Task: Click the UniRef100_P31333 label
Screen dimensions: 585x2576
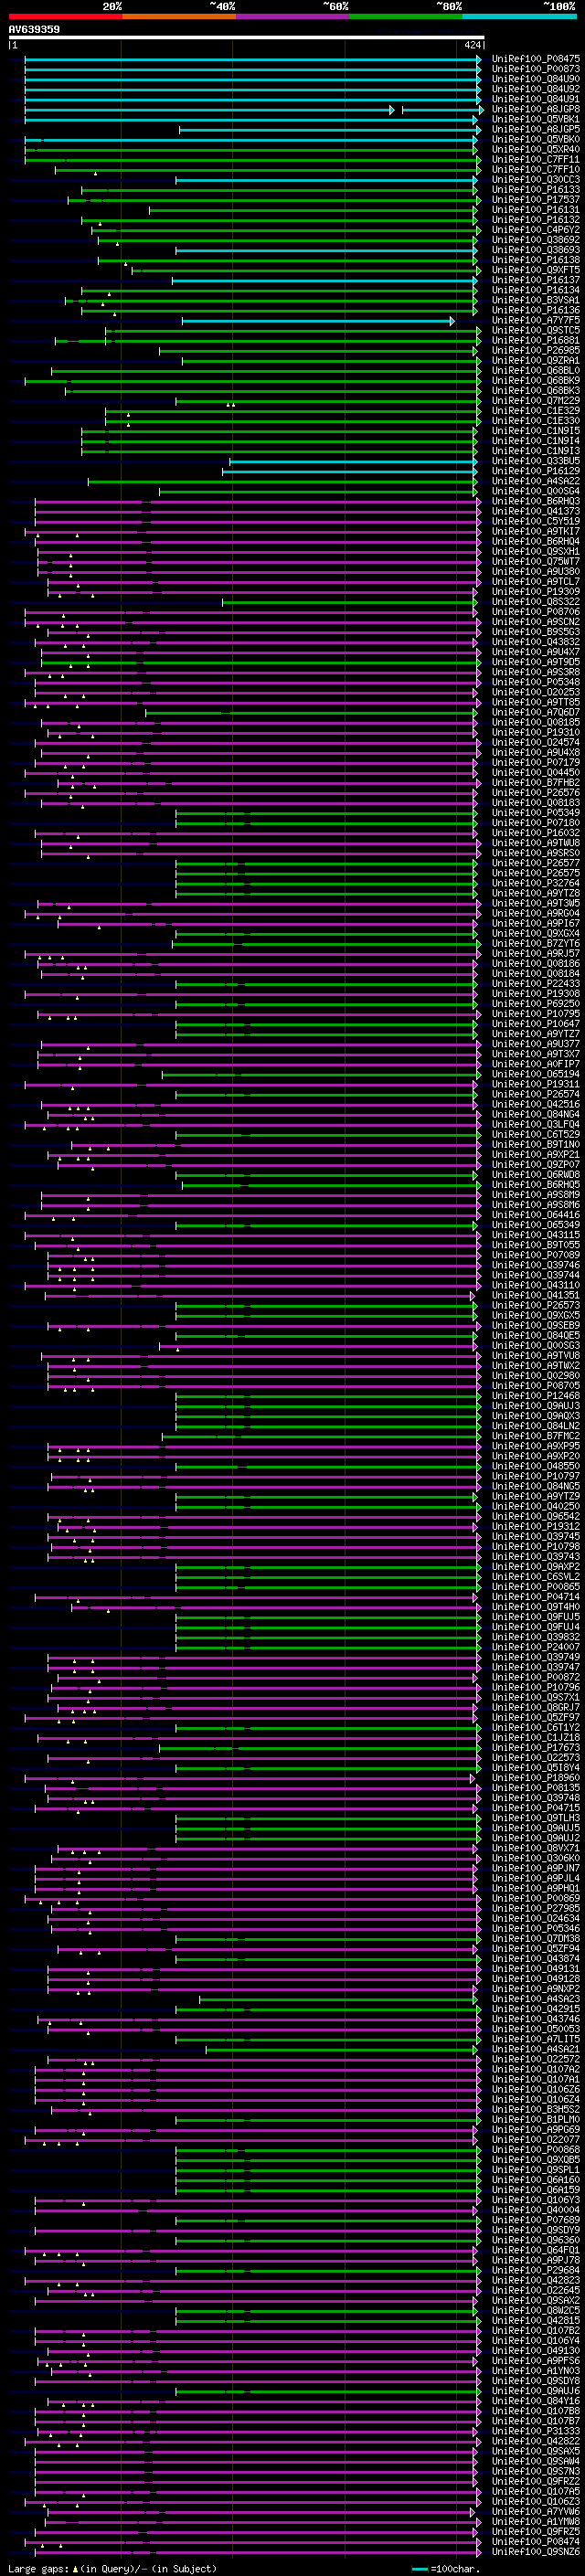Action: click(535, 2431)
